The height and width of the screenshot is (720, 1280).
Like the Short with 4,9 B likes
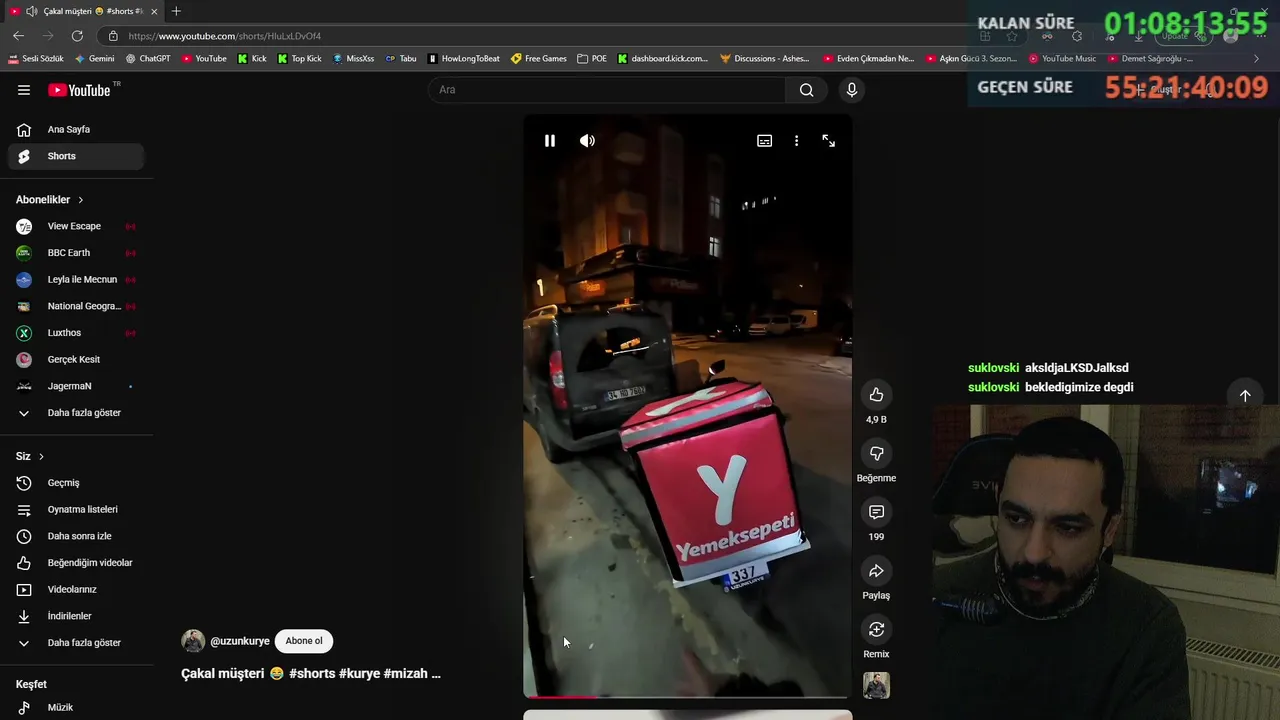[876, 395]
